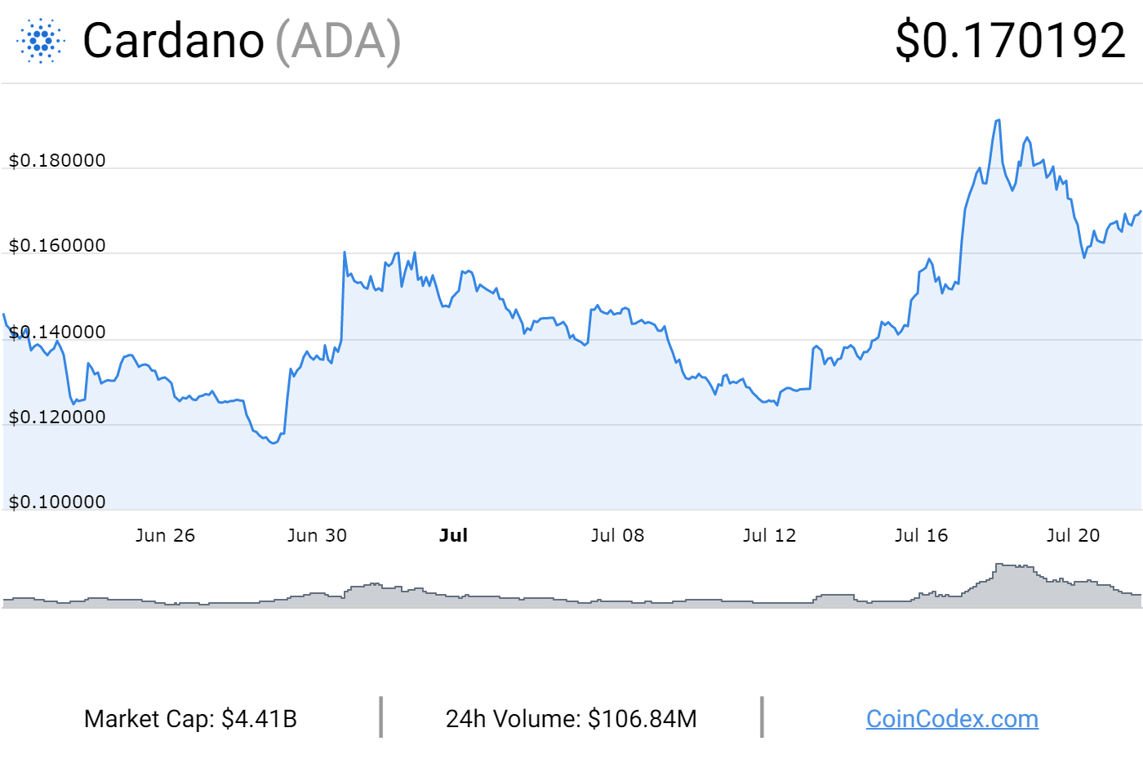The height and width of the screenshot is (768, 1143).
Task: Click the 24h Volume: $106.84M text
Action: (572, 719)
